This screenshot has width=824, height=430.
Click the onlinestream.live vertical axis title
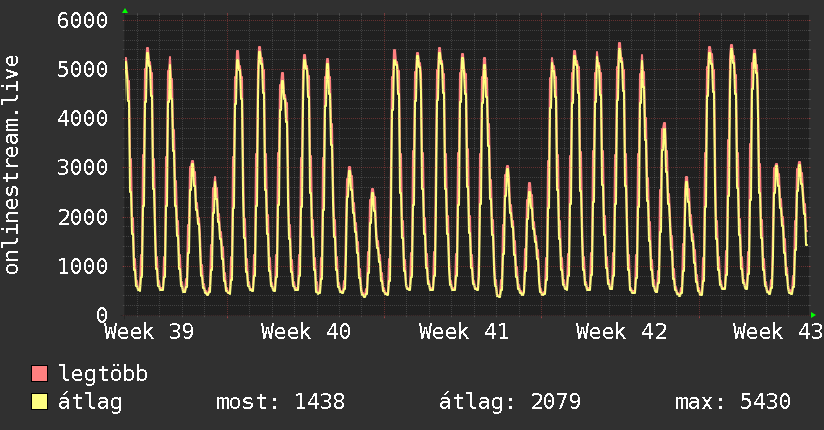click(11, 165)
